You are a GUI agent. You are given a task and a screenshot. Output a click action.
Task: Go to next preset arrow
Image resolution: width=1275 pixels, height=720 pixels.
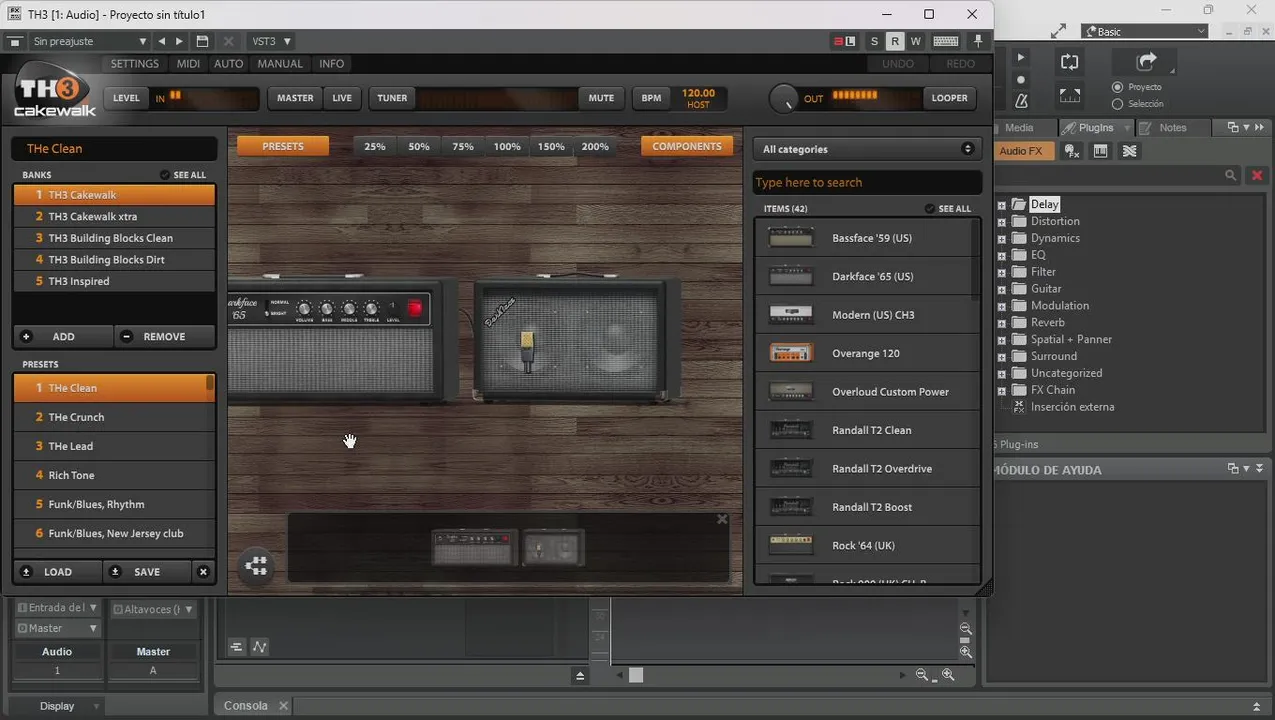tap(179, 42)
